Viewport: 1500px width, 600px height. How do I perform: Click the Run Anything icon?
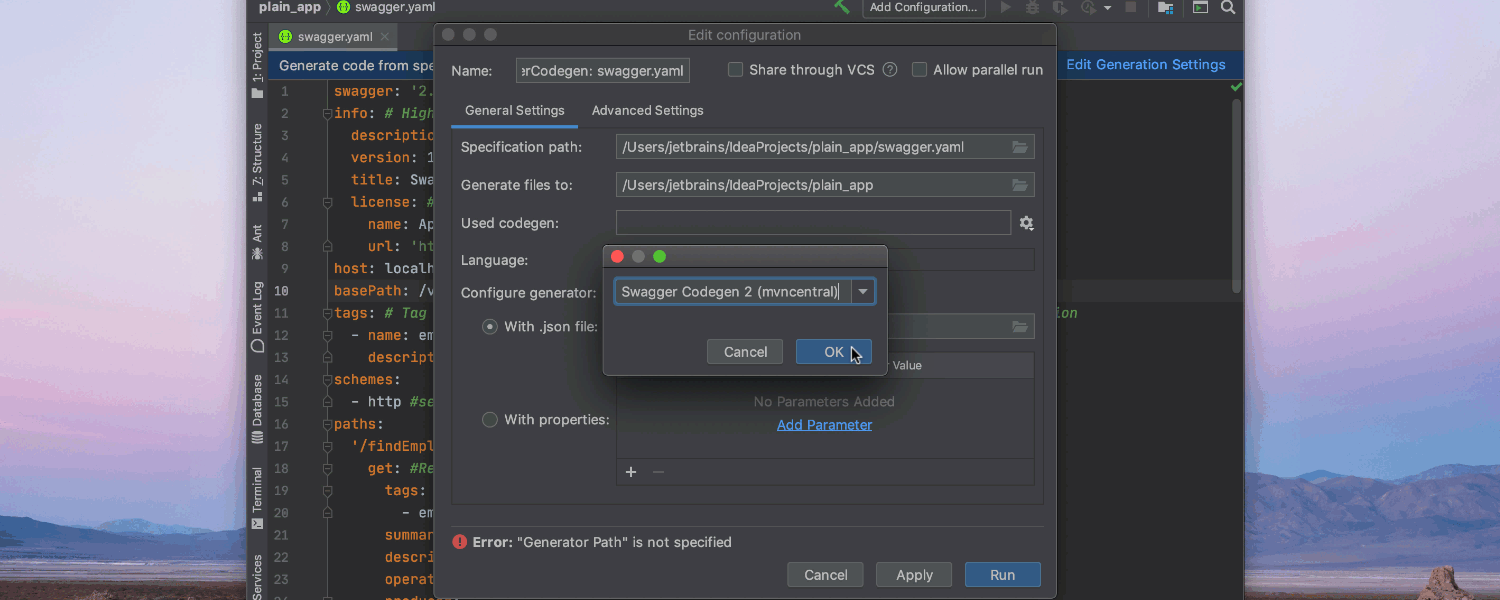point(1200,7)
